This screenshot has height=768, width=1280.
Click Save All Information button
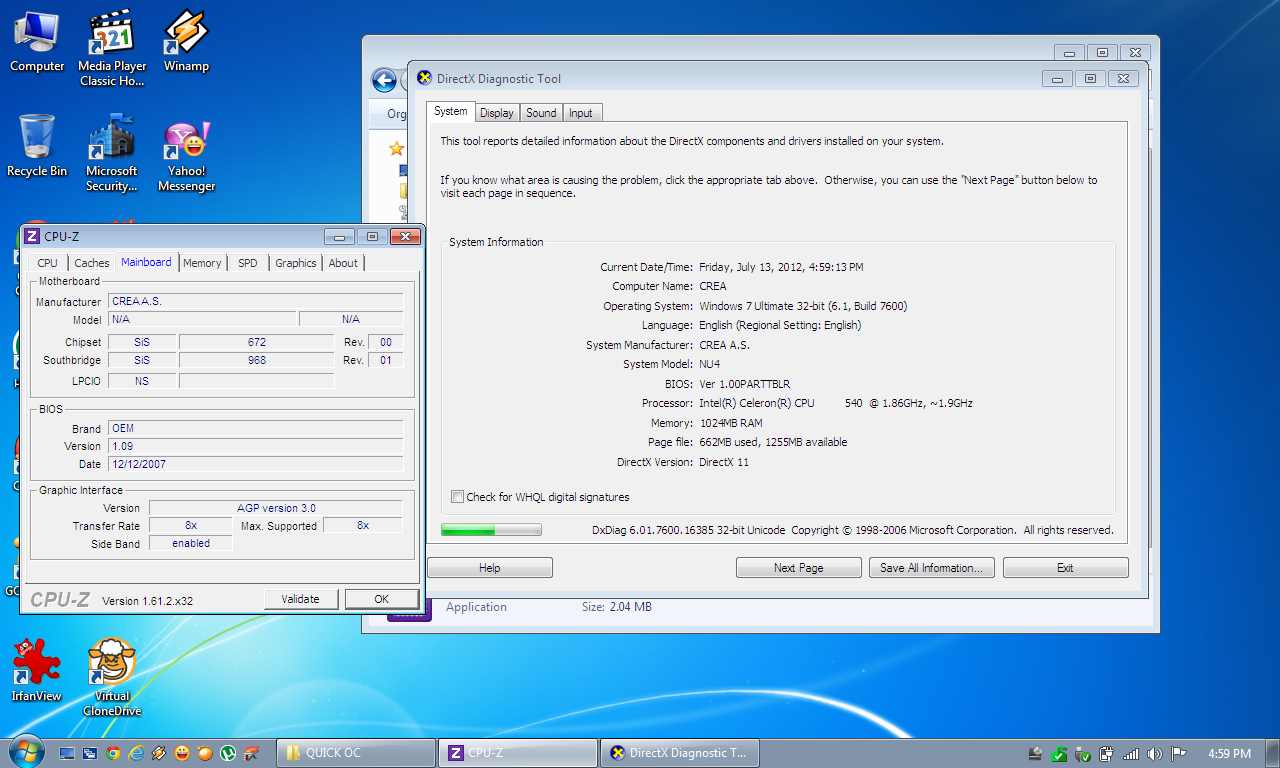tap(932, 568)
